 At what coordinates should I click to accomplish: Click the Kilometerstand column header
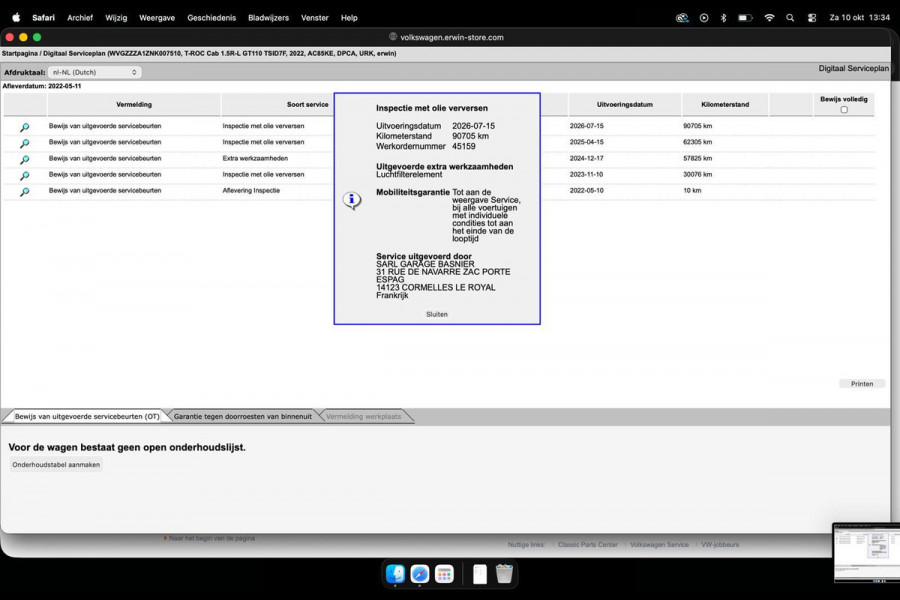click(x=725, y=104)
